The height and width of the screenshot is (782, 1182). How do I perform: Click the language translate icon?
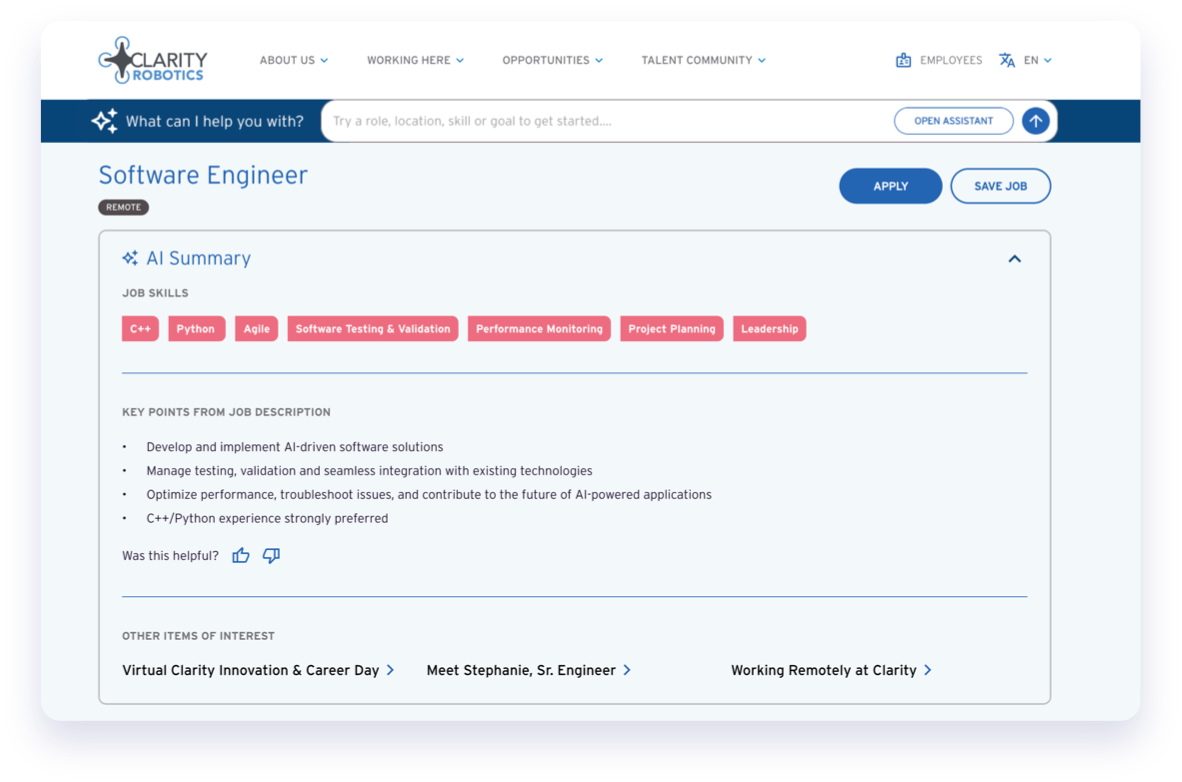point(1007,60)
